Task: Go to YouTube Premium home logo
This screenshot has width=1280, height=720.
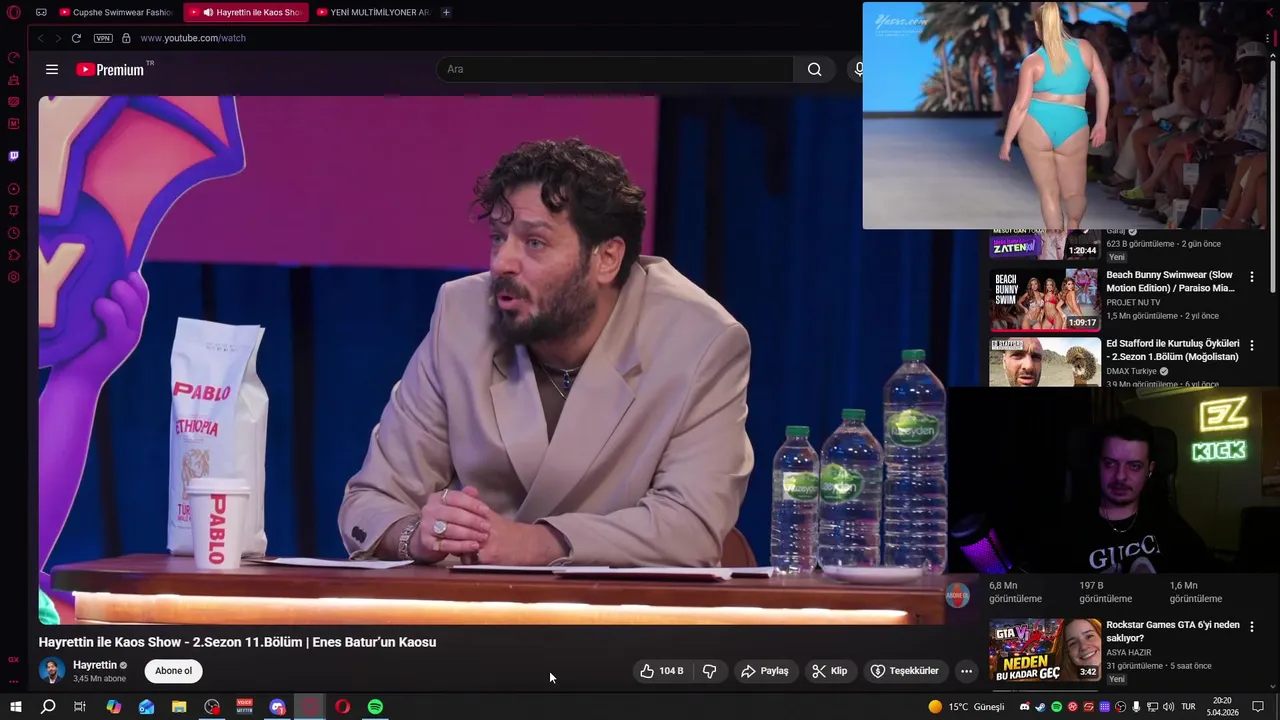Action: [111, 69]
